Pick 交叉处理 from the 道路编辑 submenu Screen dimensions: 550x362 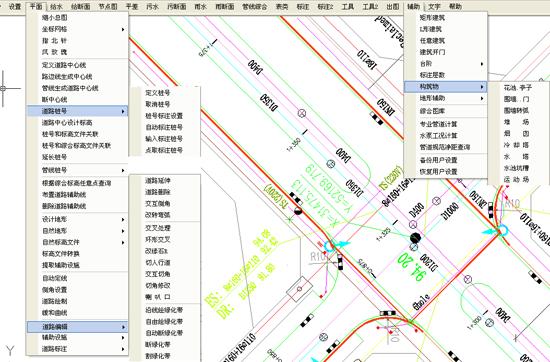coord(157,228)
